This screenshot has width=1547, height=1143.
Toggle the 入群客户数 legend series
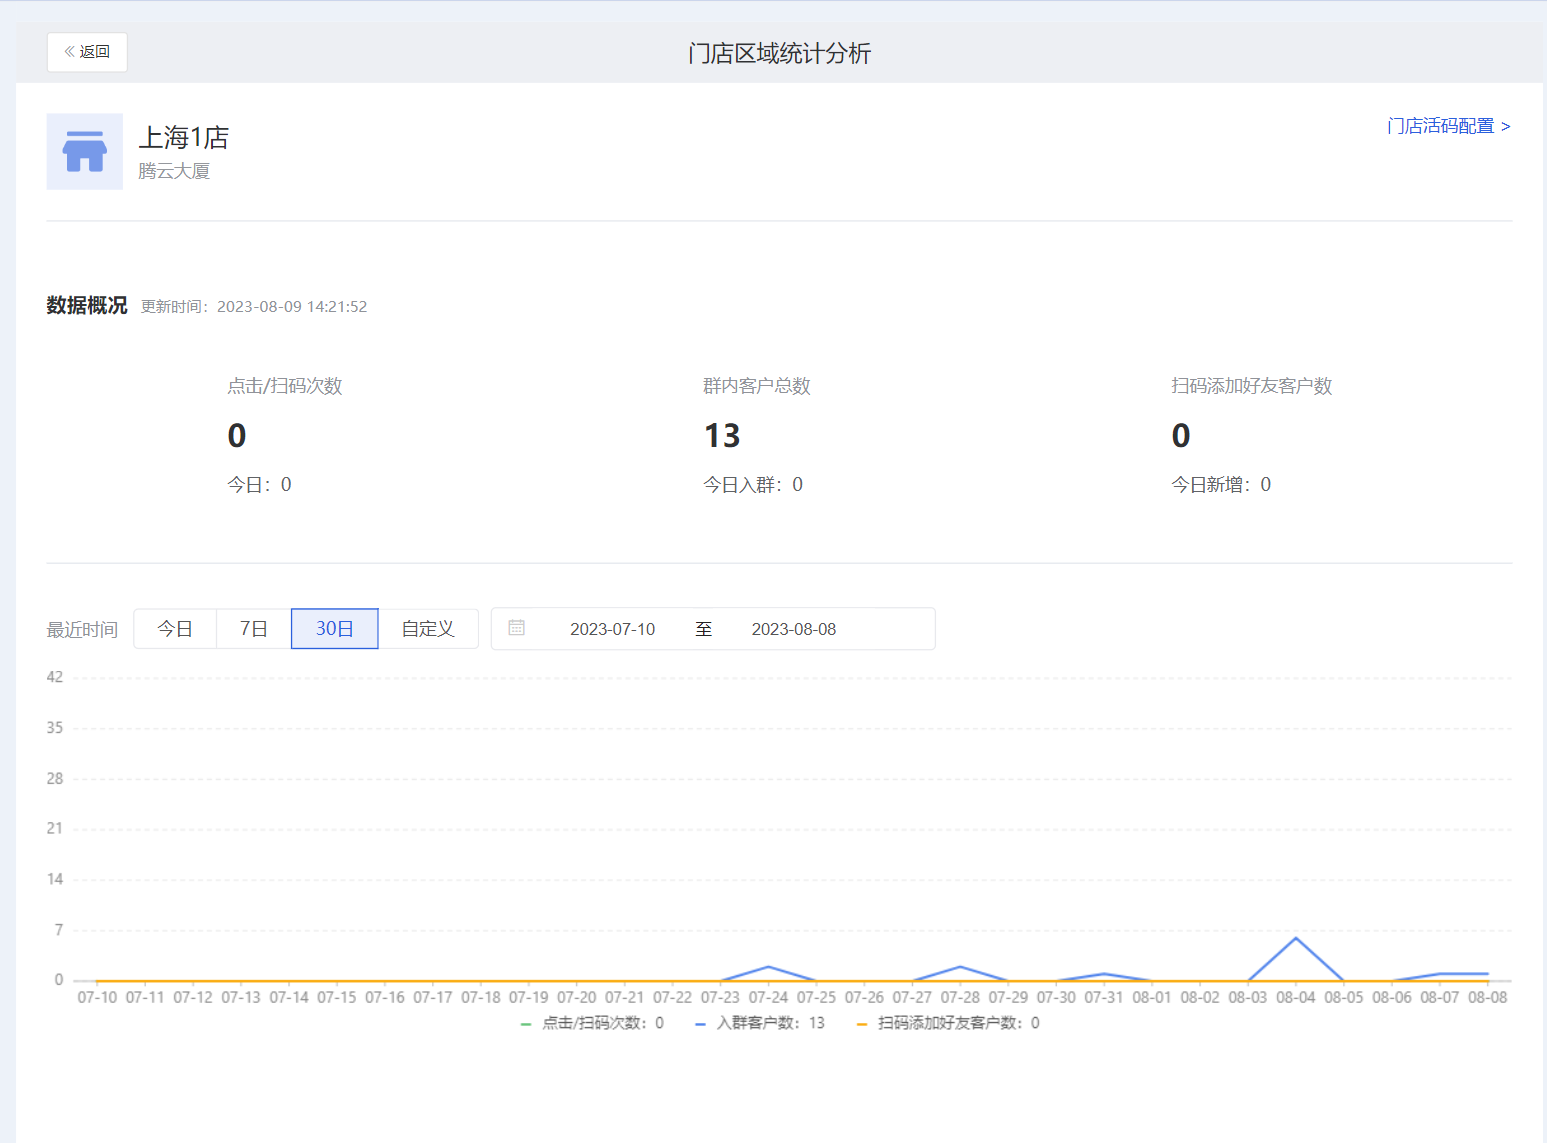pyautogui.click(x=760, y=1023)
